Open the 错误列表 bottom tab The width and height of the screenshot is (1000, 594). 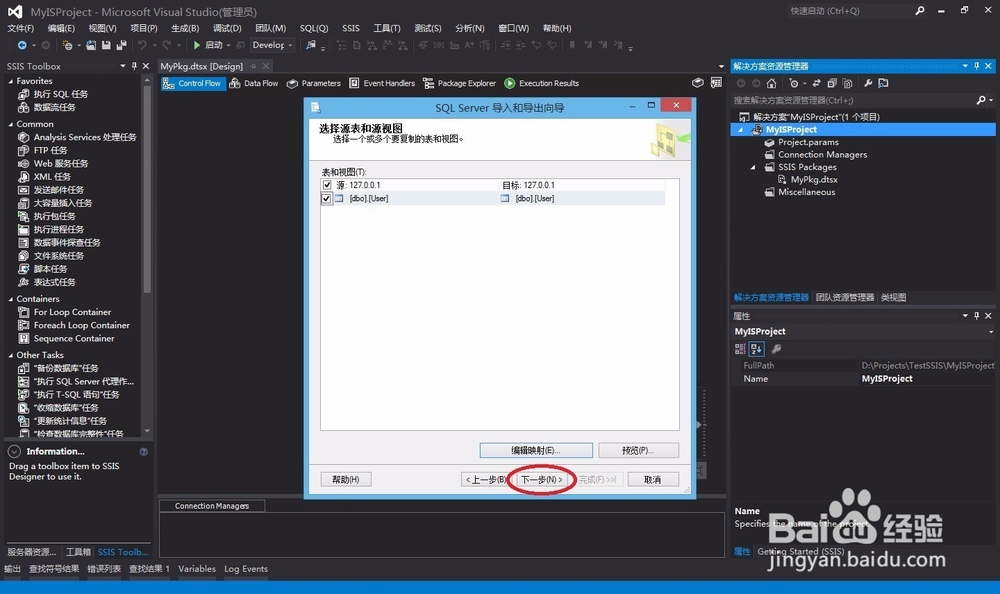click(x=103, y=569)
